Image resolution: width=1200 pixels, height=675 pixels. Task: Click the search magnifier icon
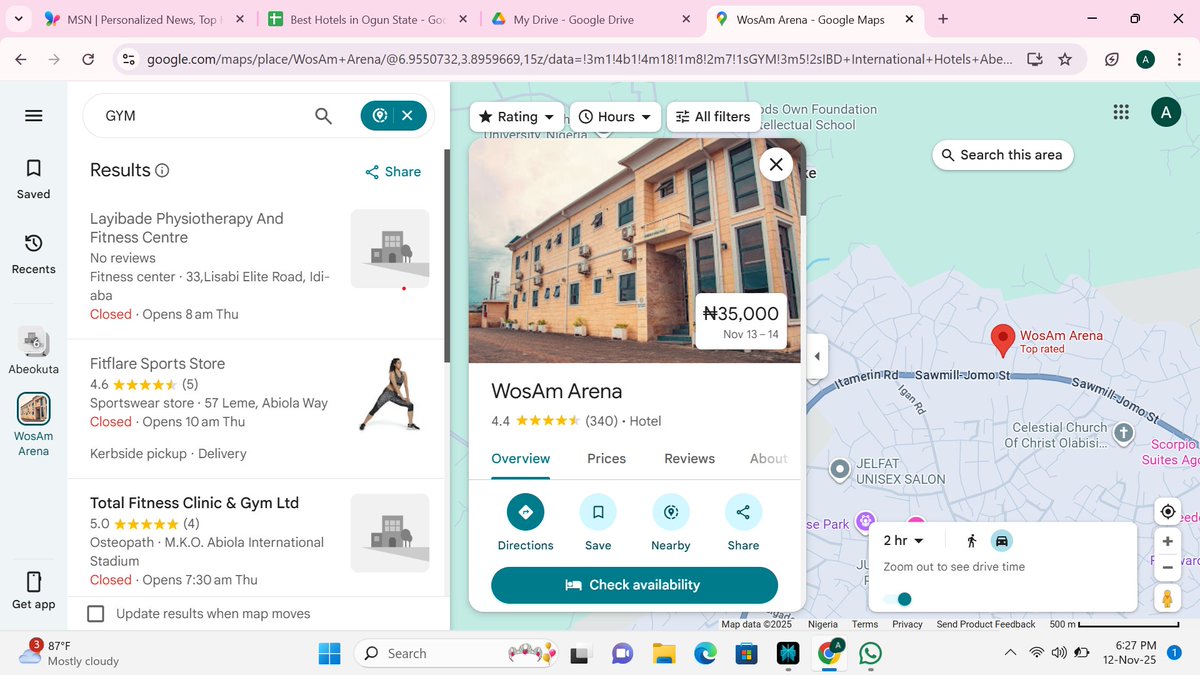pyautogui.click(x=323, y=116)
